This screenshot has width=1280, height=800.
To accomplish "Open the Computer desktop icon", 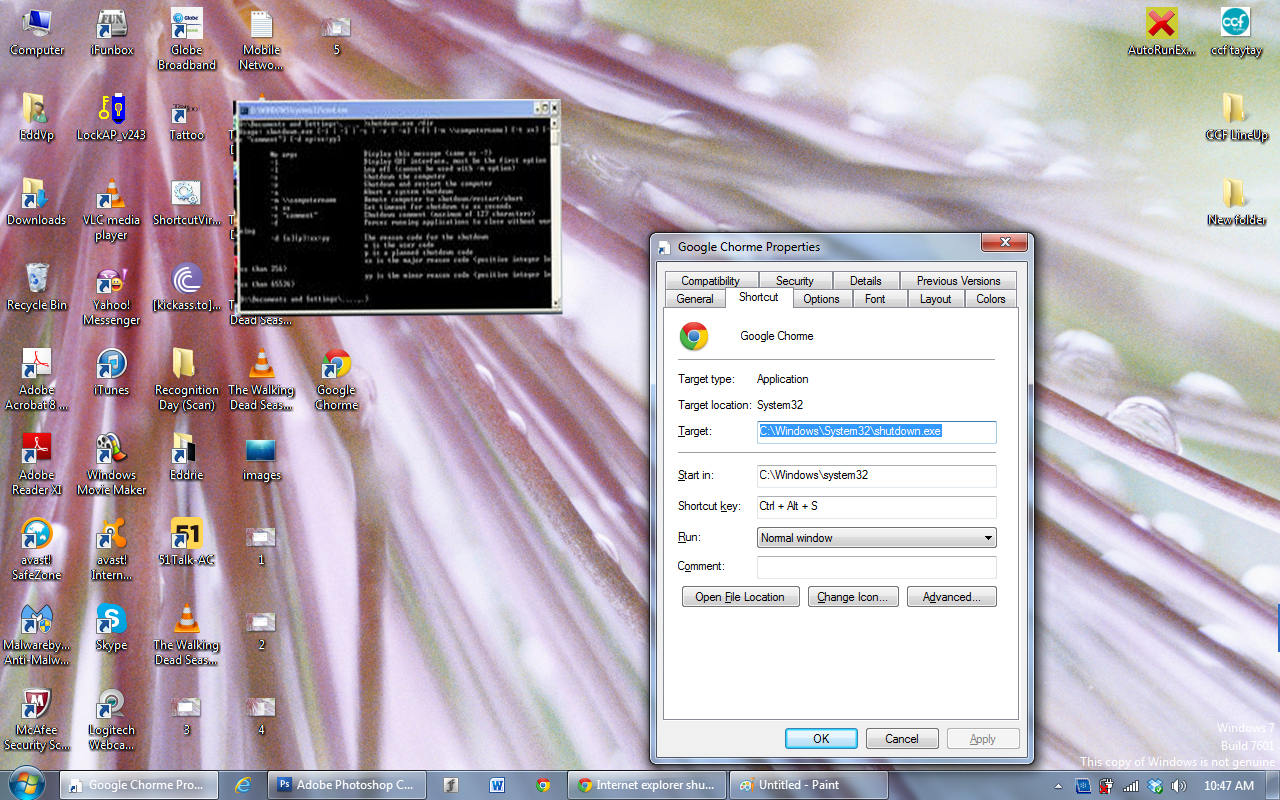I will 37,32.
